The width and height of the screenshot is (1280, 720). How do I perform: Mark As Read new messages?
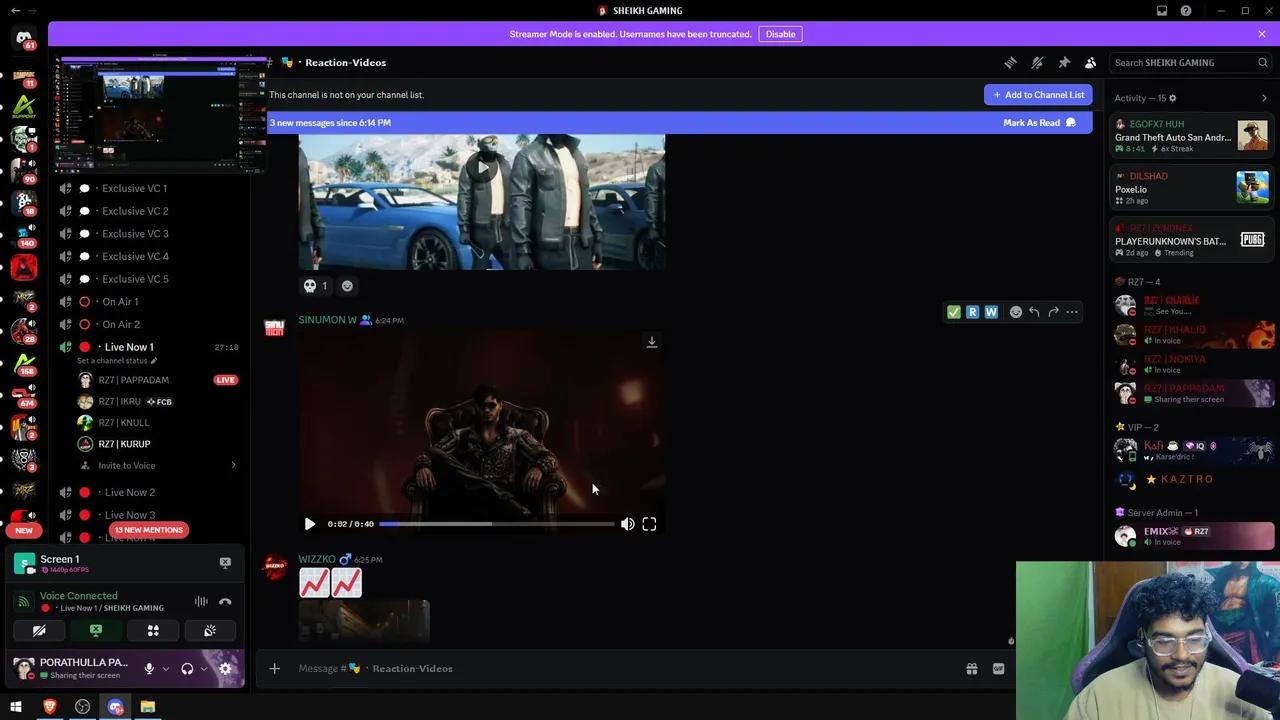[1039, 123]
